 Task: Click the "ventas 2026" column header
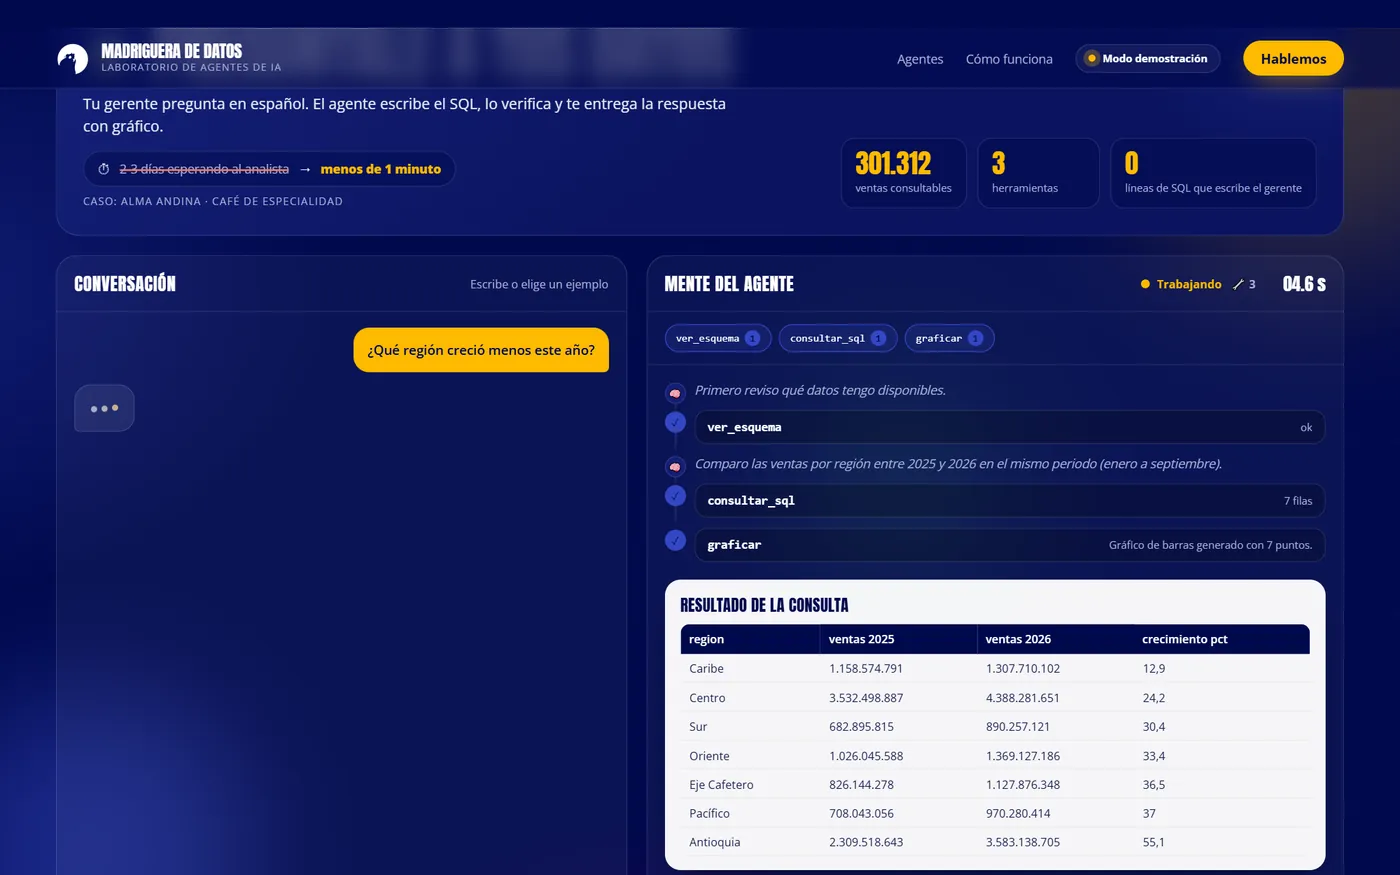tap(1055, 639)
